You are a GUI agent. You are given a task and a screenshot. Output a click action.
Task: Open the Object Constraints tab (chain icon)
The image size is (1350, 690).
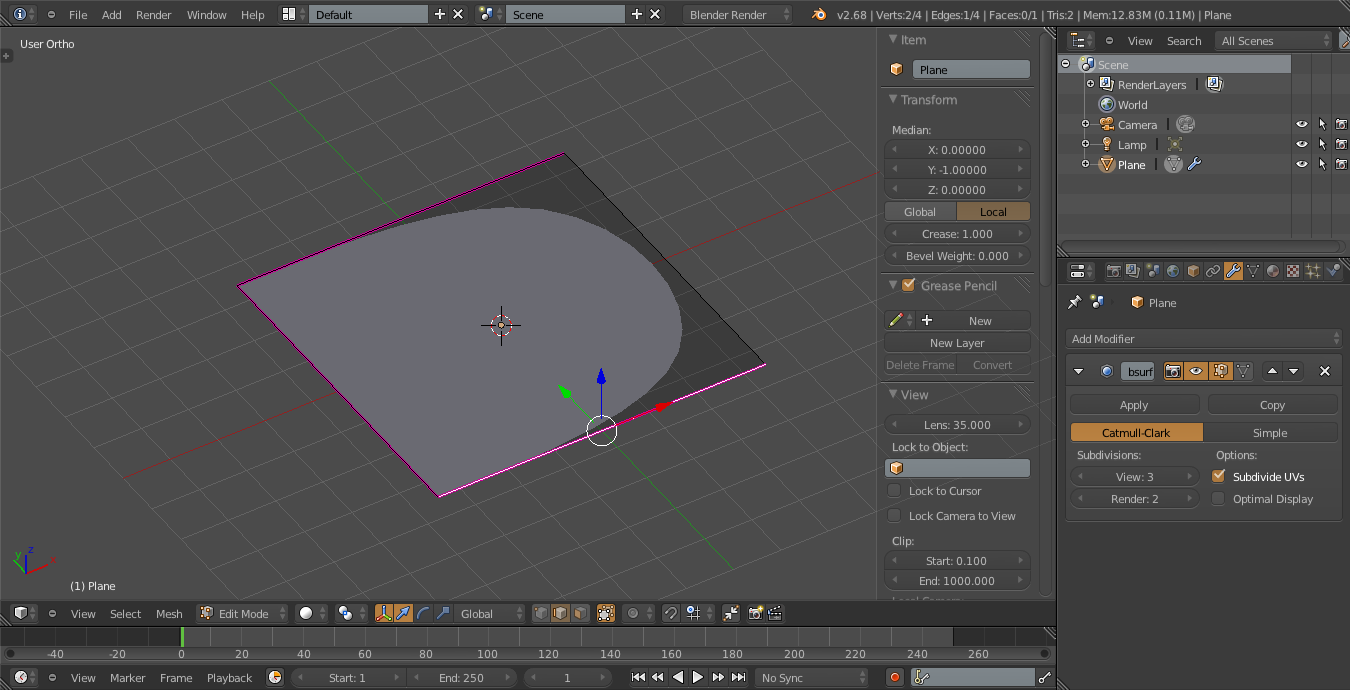pos(1212,271)
